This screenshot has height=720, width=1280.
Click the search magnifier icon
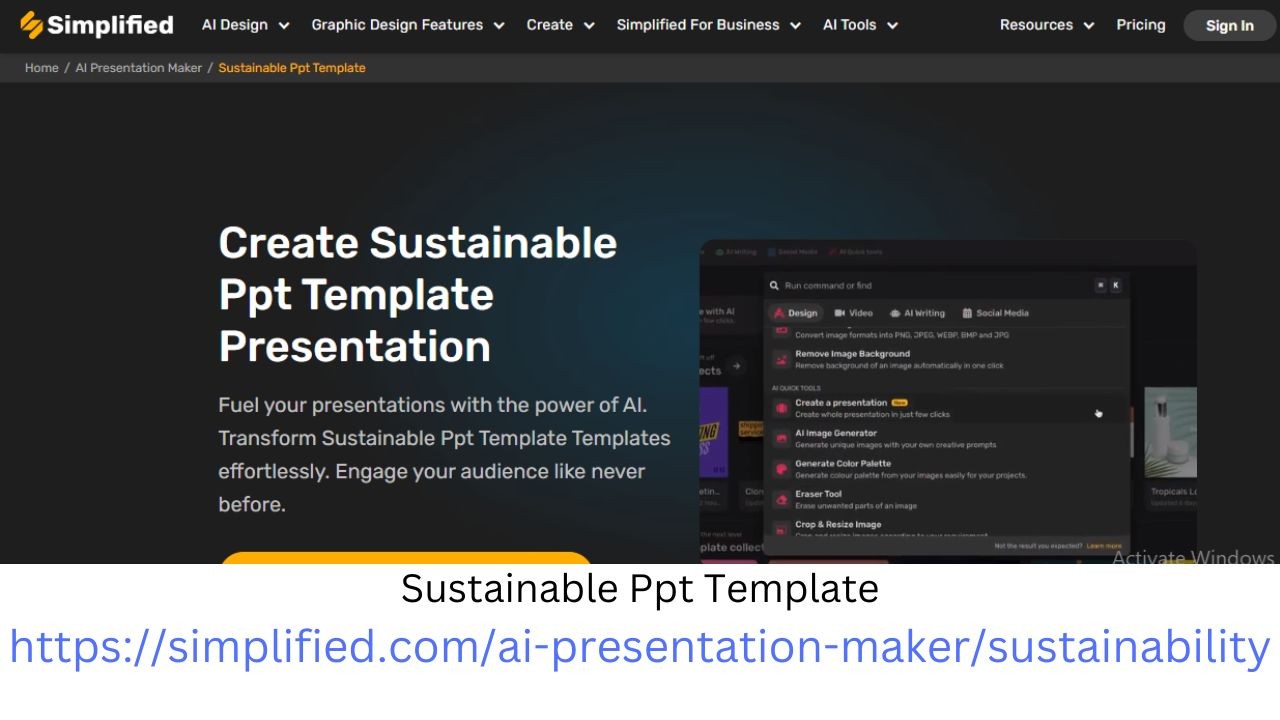coord(775,286)
